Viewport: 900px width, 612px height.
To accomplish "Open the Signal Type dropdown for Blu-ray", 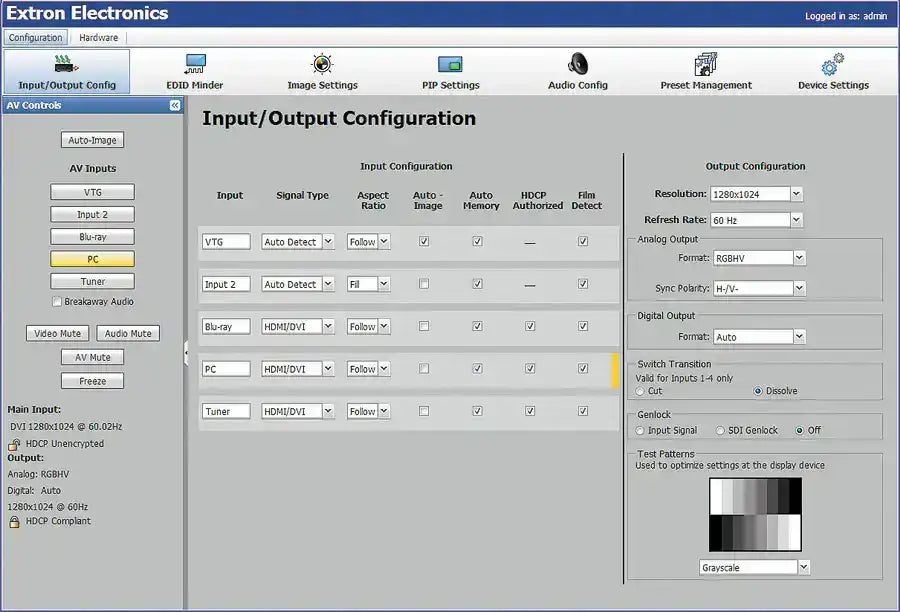I will (x=297, y=326).
